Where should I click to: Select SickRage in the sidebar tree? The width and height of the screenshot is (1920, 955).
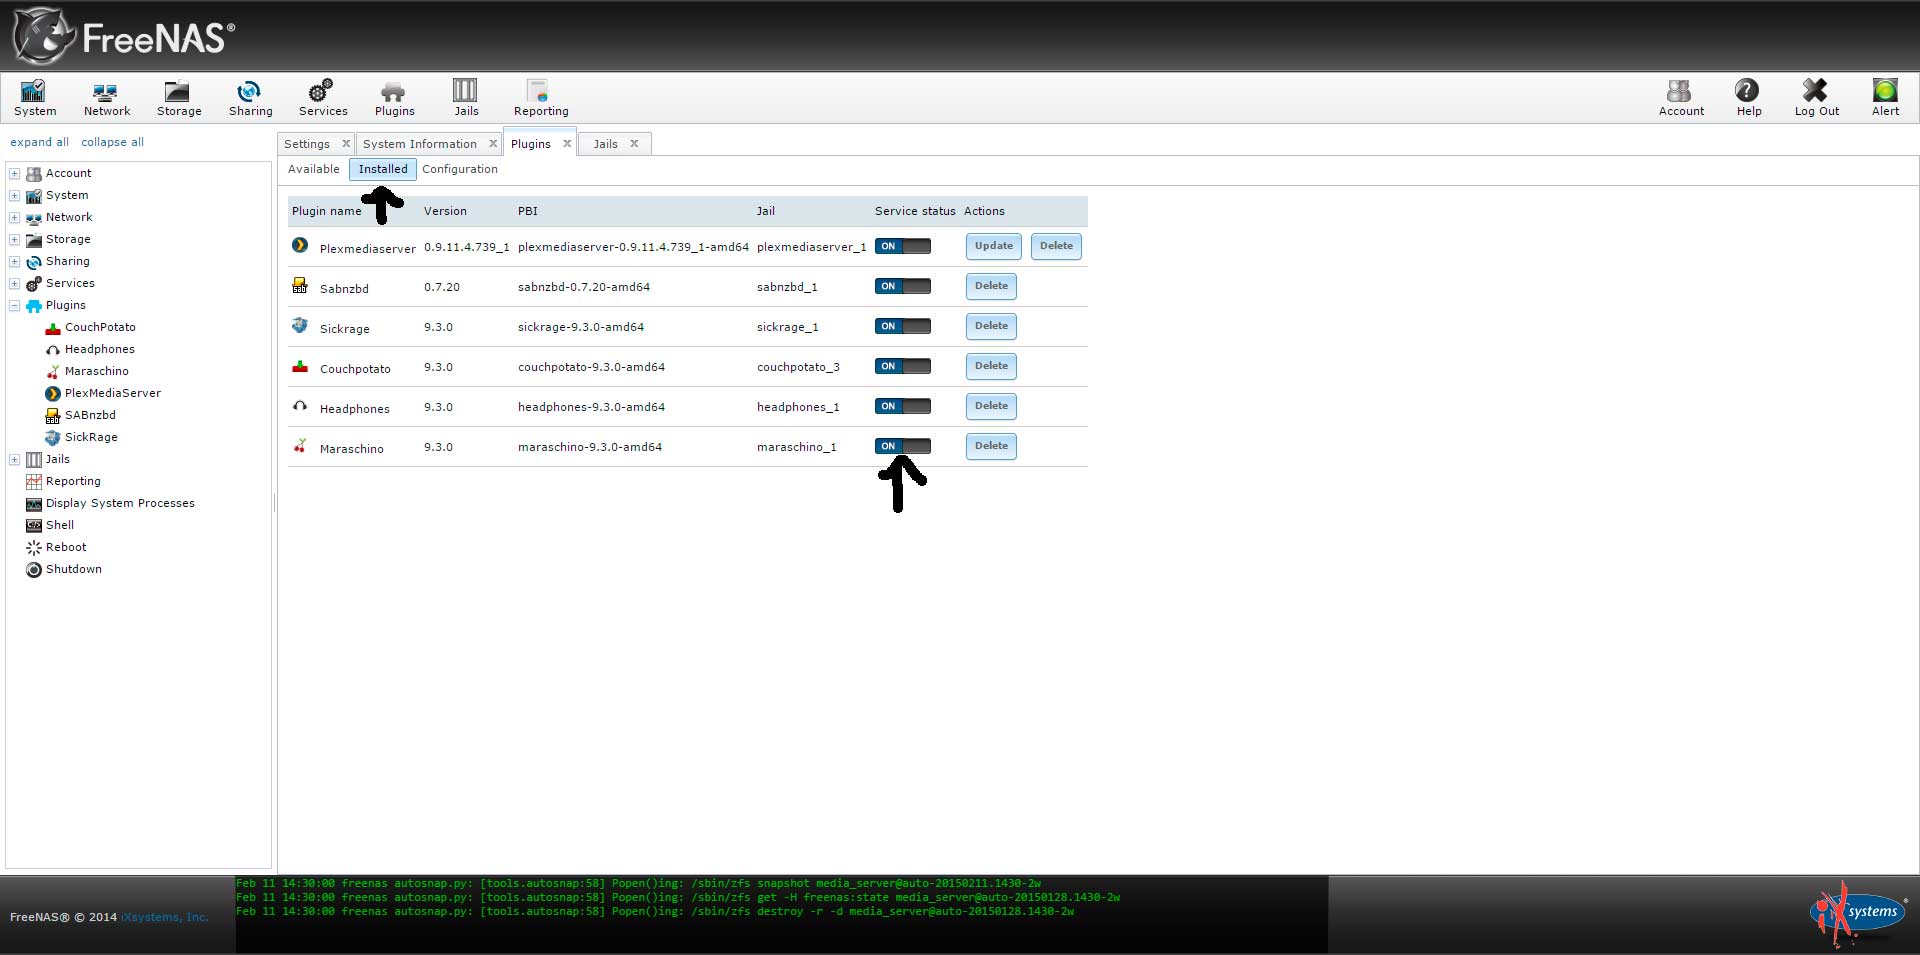[91, 437]
